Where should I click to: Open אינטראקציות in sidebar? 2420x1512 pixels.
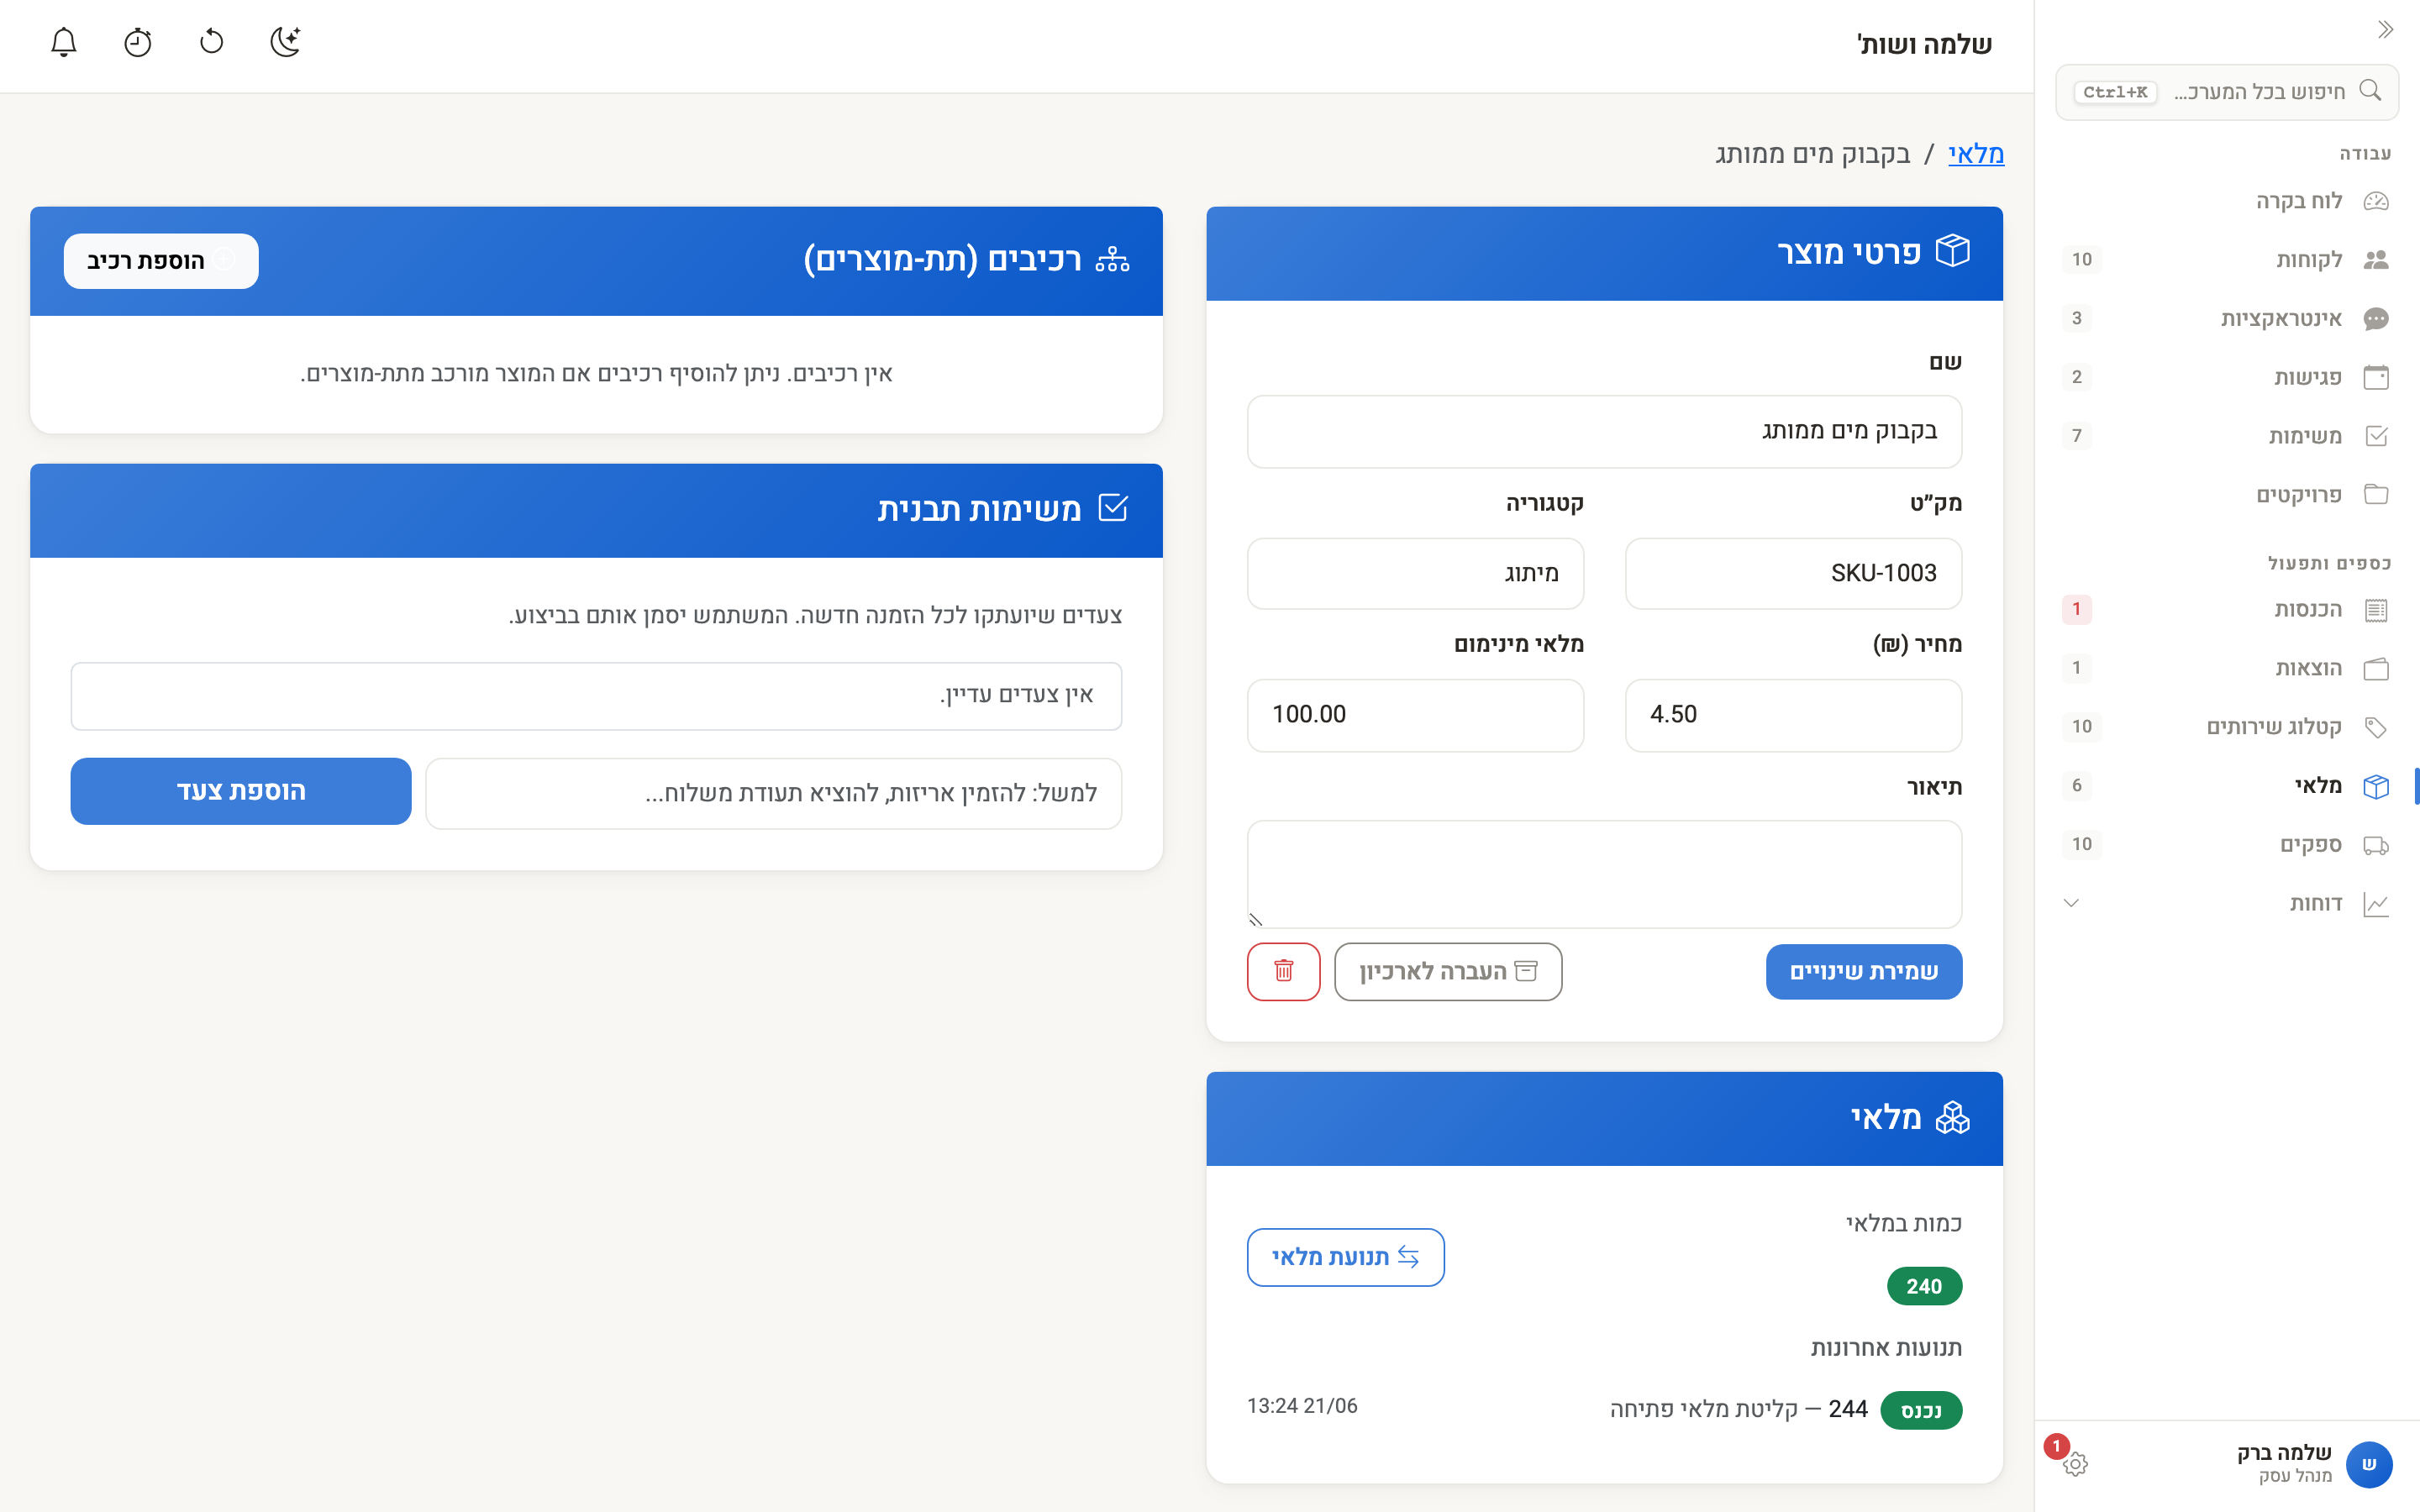point(2227,319)
